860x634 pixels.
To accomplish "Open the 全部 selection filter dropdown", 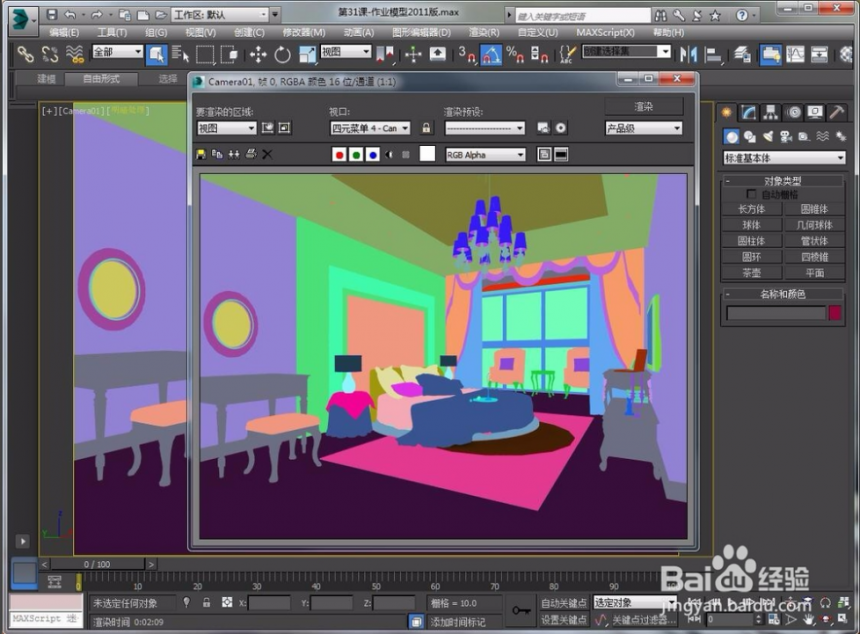I will 117,52.
